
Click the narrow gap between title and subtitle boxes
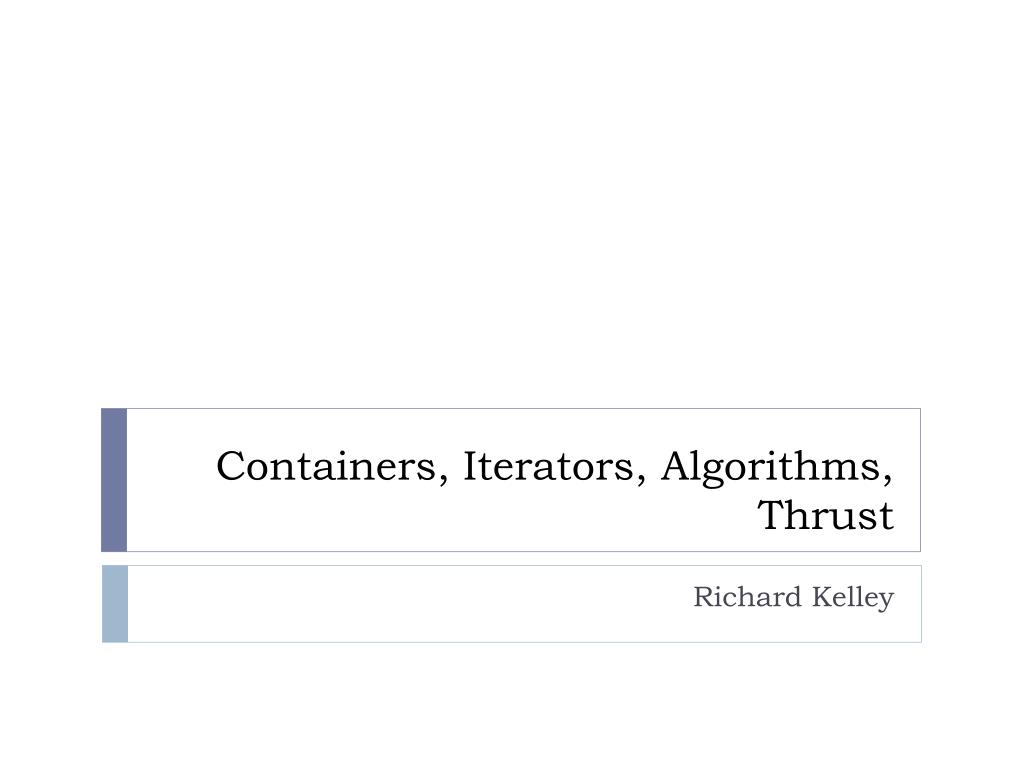point(512,558)
